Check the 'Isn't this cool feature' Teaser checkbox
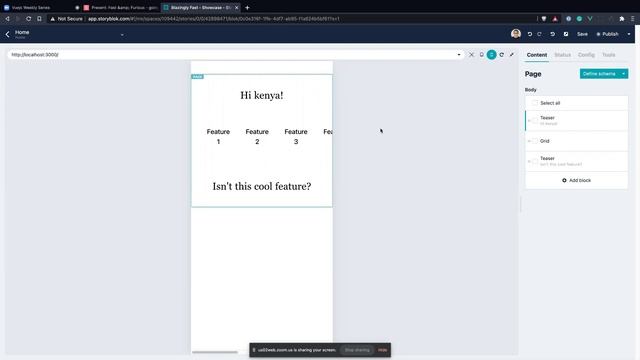This screenshot has width=640, height=360. (535, 161)
